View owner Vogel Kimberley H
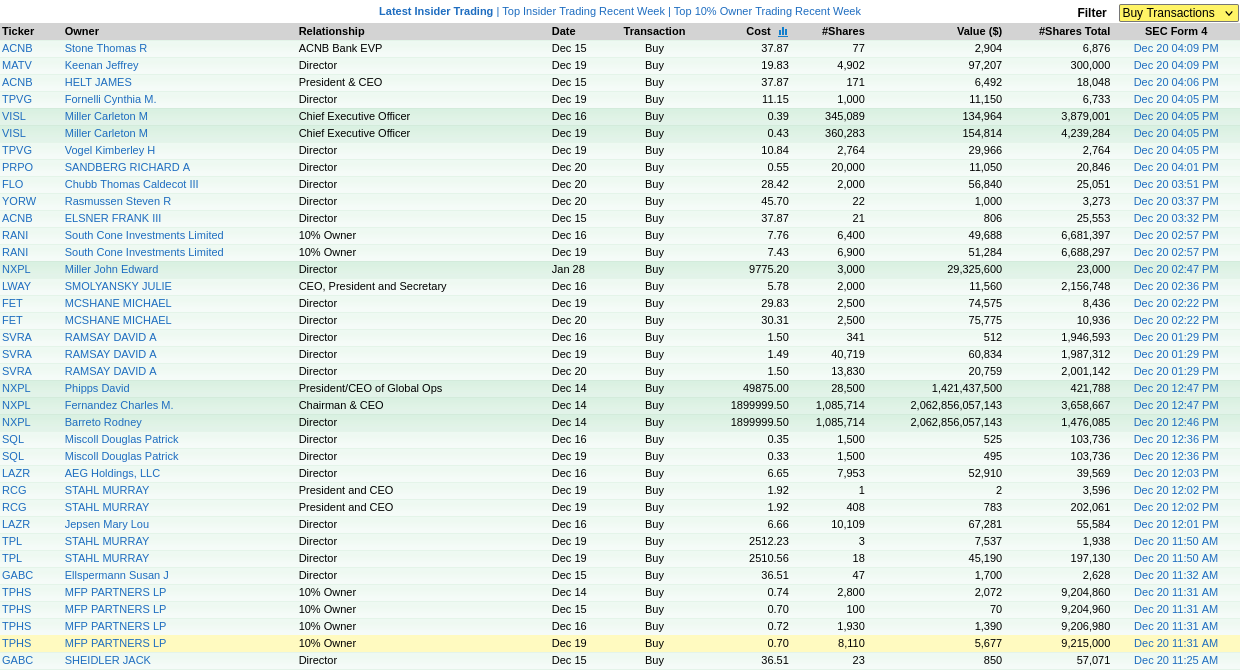Image resolution: width=1243 pixels, height=670 pixels. coord(110,150)
